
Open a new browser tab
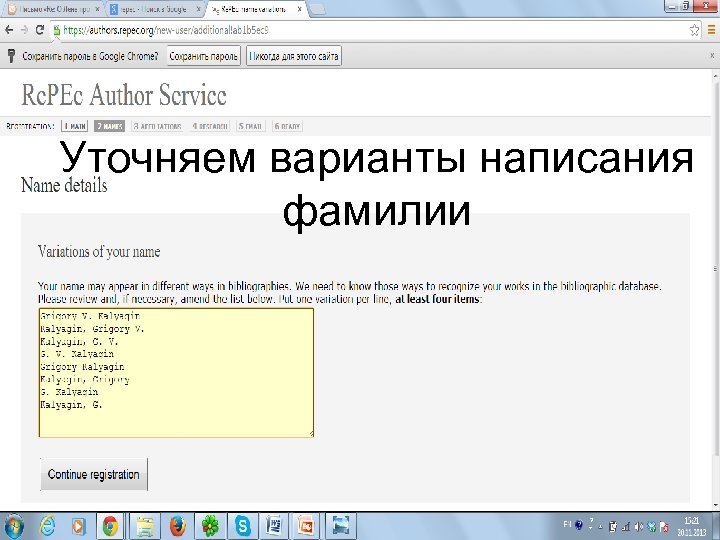click(319, 9)
